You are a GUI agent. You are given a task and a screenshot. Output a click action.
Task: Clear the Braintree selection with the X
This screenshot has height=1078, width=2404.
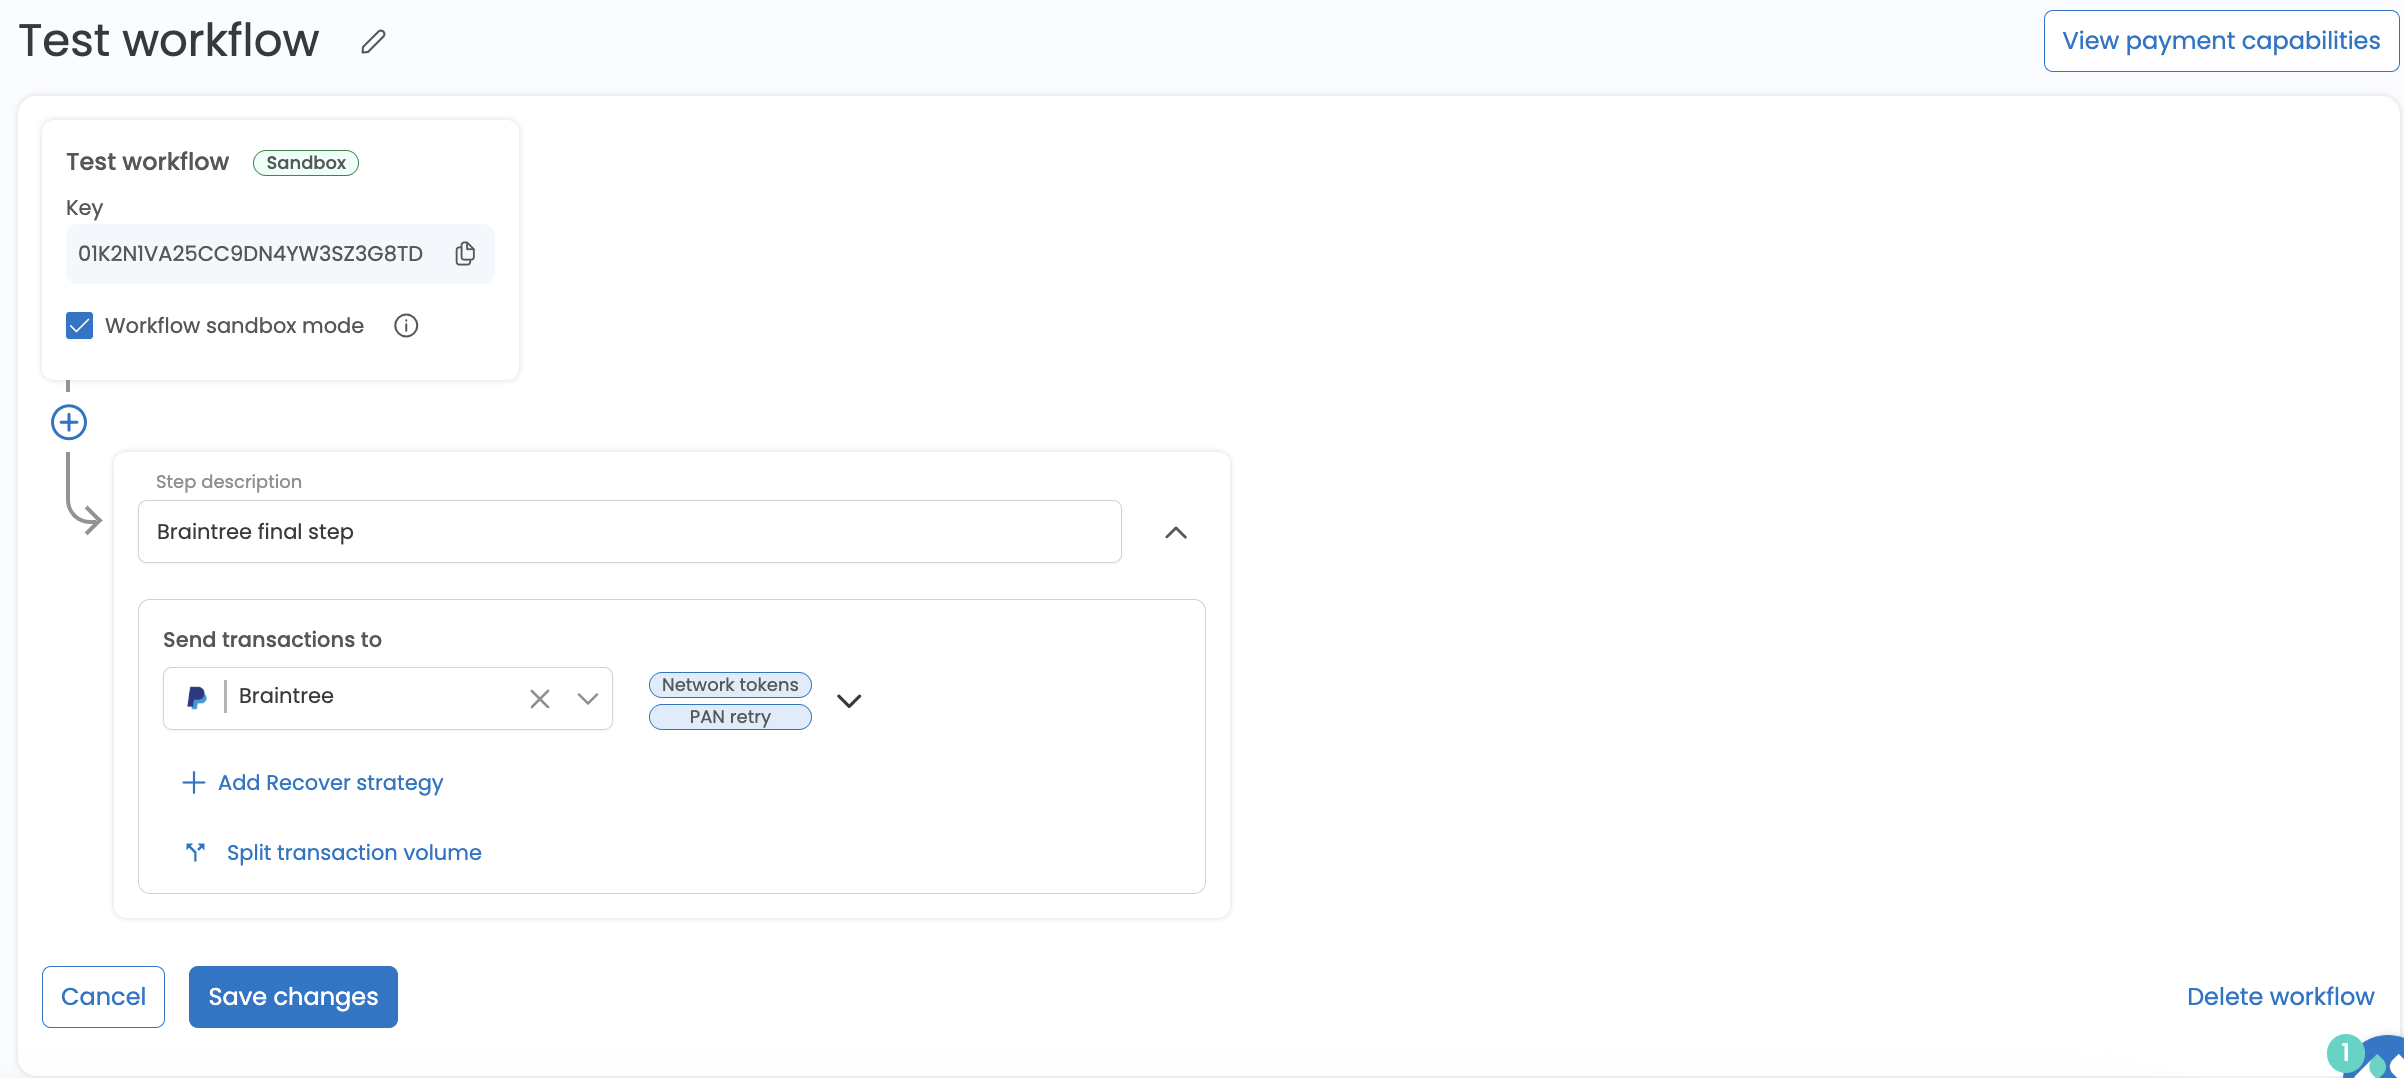coord(540,699)
